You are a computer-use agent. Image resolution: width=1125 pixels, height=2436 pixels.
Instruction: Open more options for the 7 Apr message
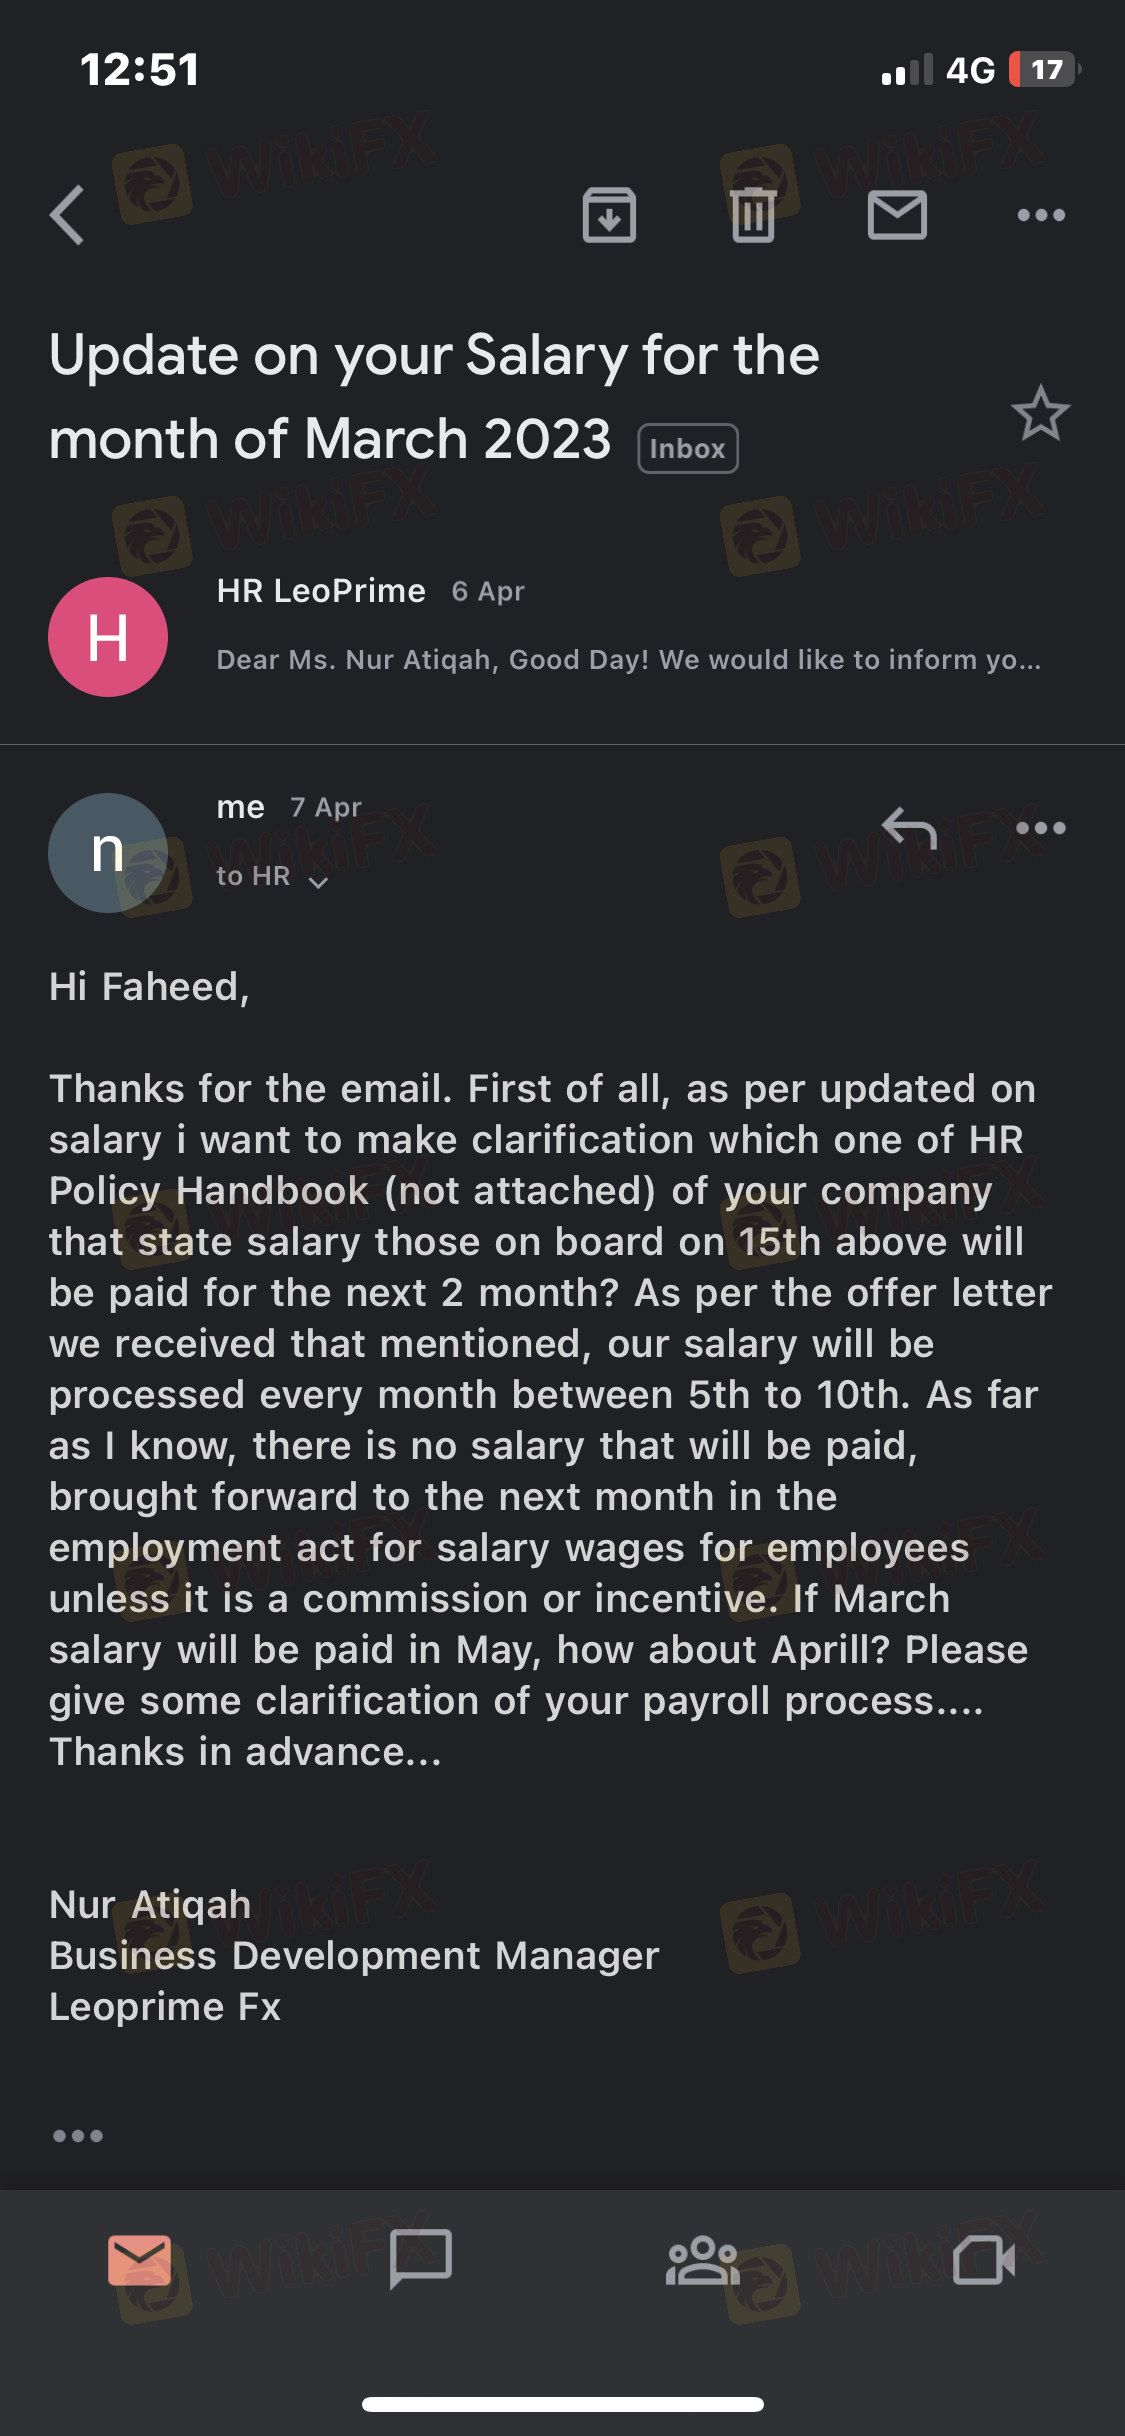click(x=1041, y=828)
